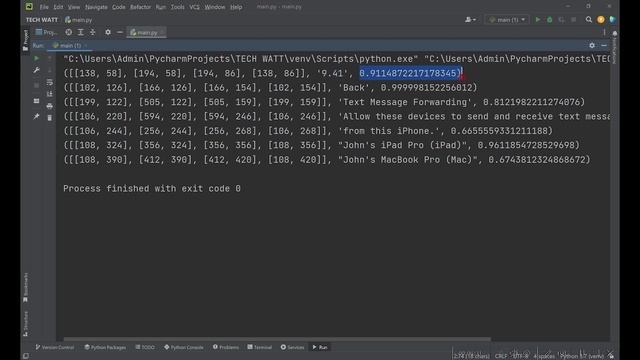The height and width of the screenshot is (360, 640).
Task: Print the console output
Action: 49,106
